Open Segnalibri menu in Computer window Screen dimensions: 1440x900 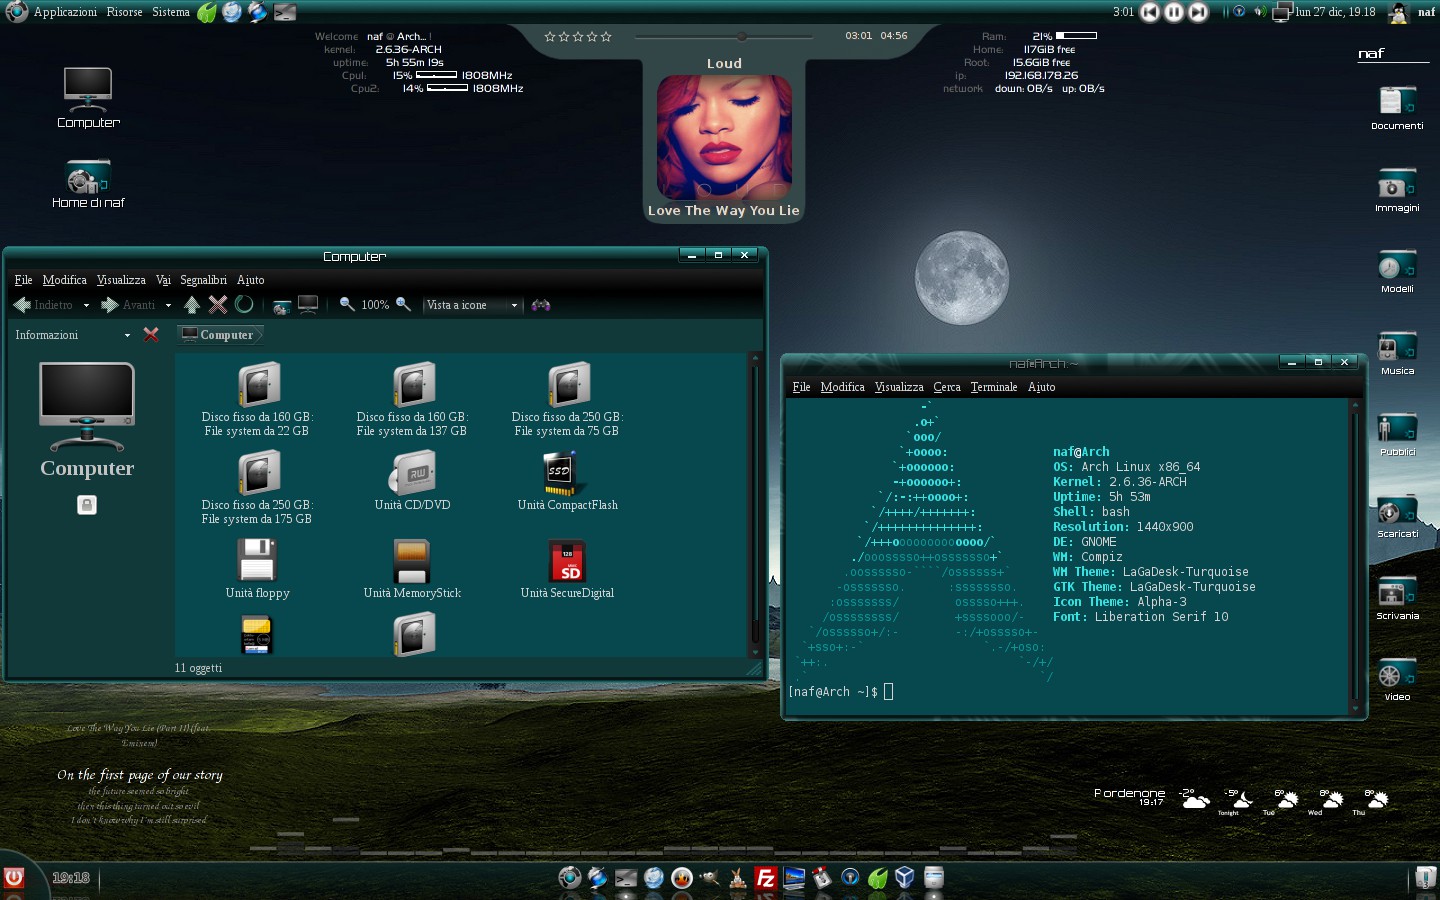(203, 280)
